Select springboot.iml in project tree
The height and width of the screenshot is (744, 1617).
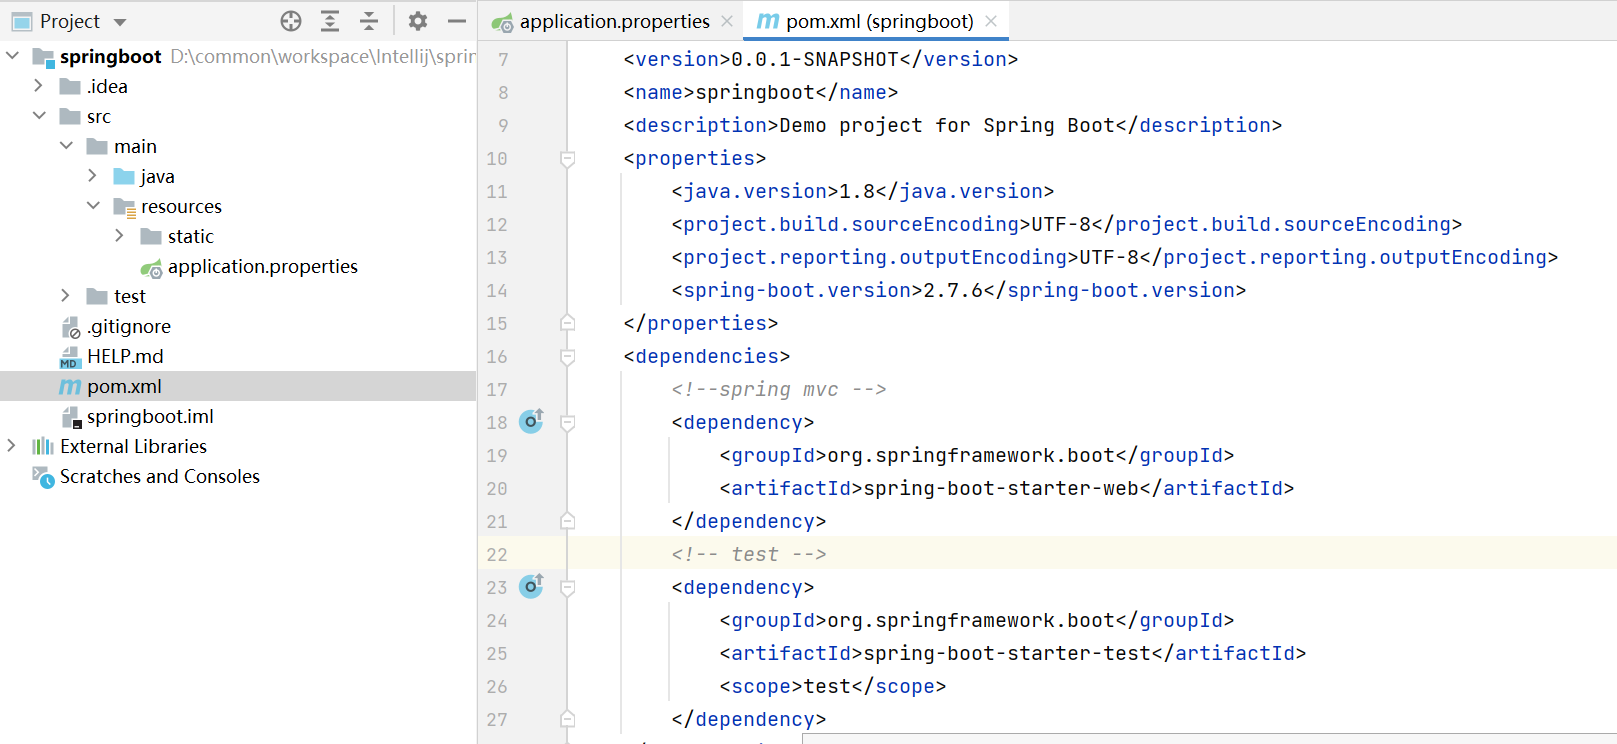point(150,416)
